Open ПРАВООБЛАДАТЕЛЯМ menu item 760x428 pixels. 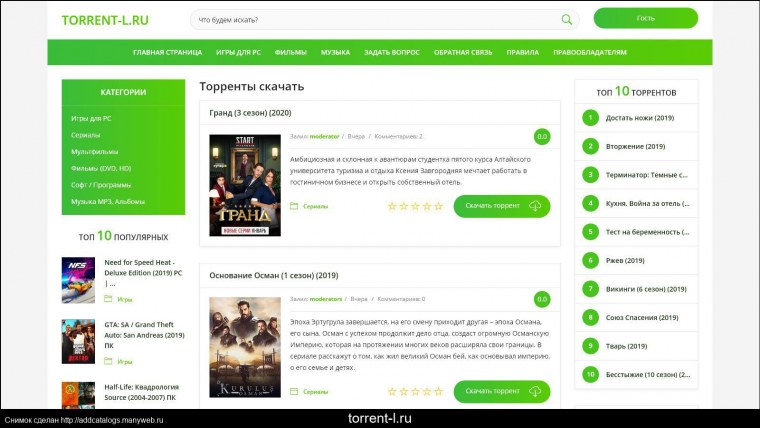(590, 52)
